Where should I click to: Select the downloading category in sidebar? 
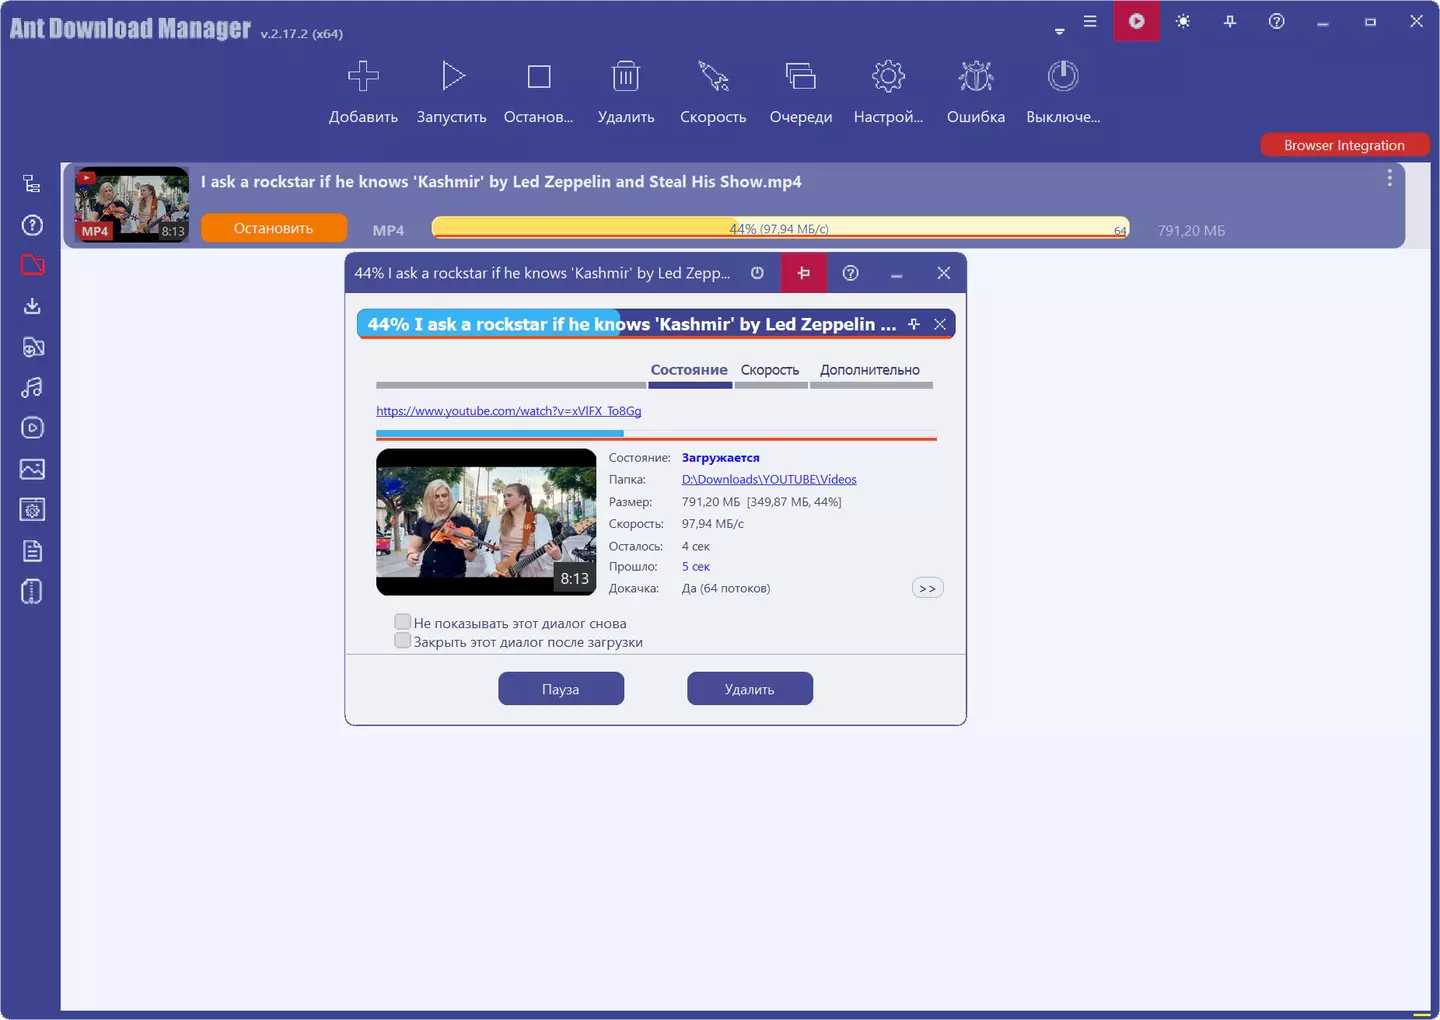pyautogui.click(x=32, y=306)
